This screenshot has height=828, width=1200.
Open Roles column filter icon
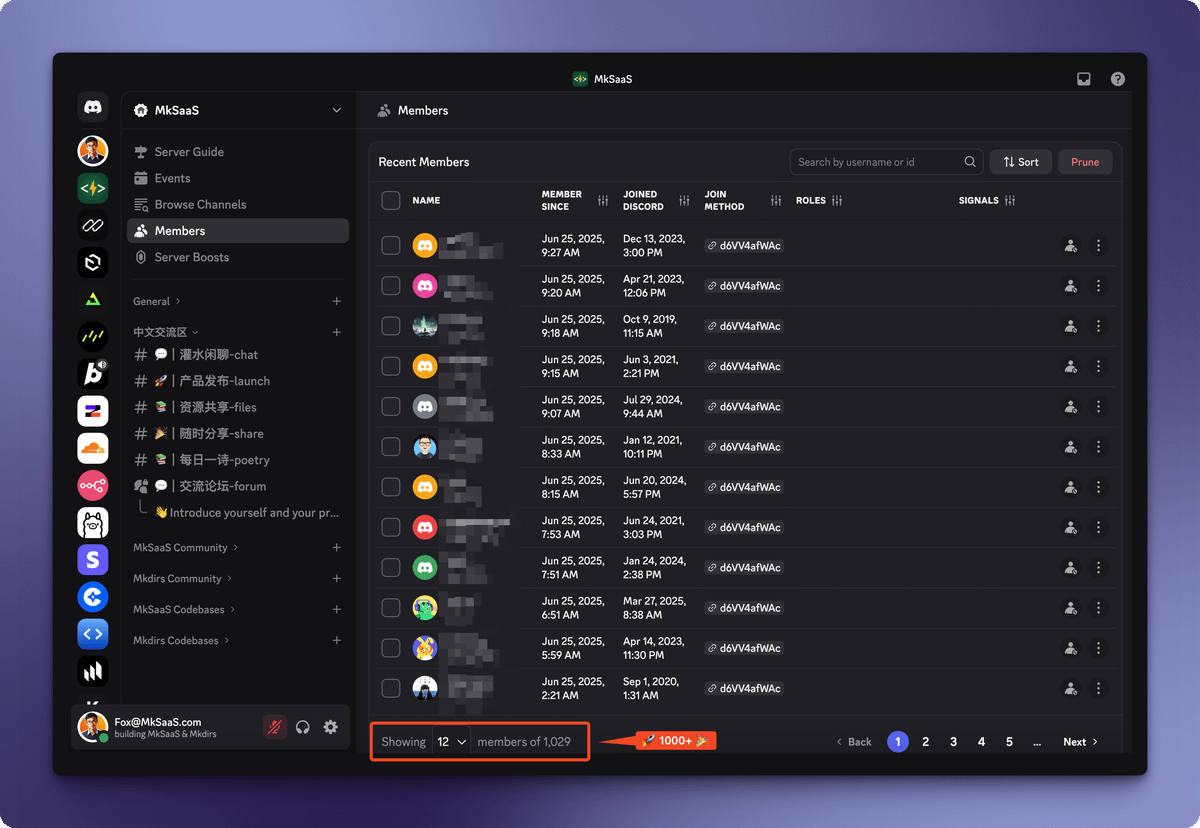[x=837, y=201]
